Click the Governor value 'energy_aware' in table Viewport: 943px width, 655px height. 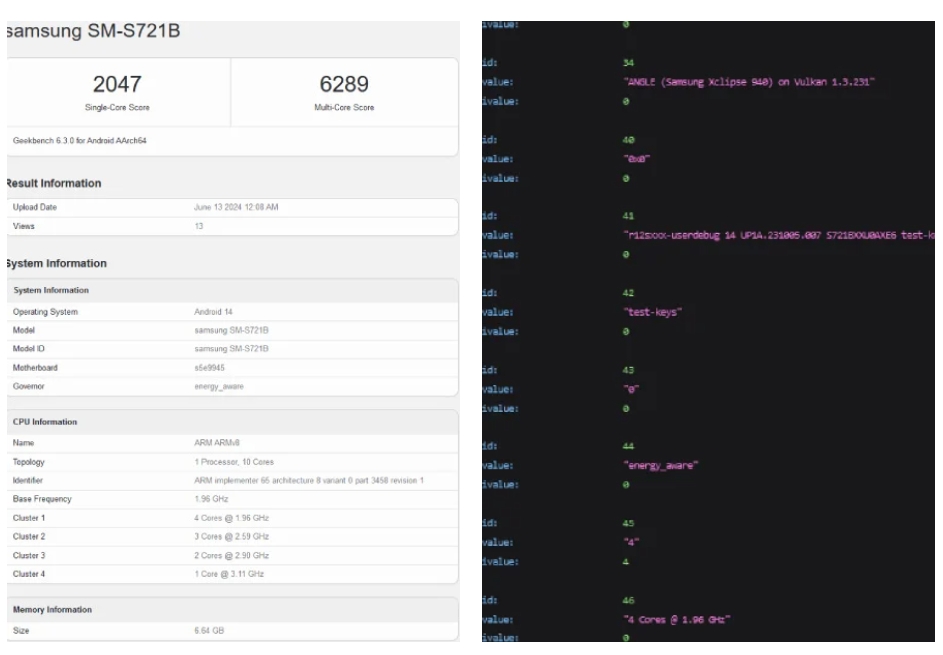pos(219,387)
